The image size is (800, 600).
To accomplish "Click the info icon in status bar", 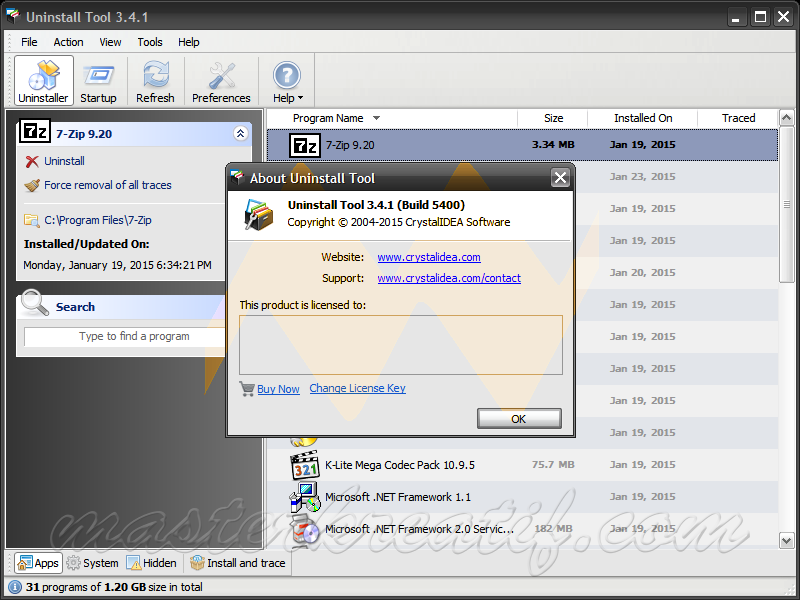I will tap(15, 587).
